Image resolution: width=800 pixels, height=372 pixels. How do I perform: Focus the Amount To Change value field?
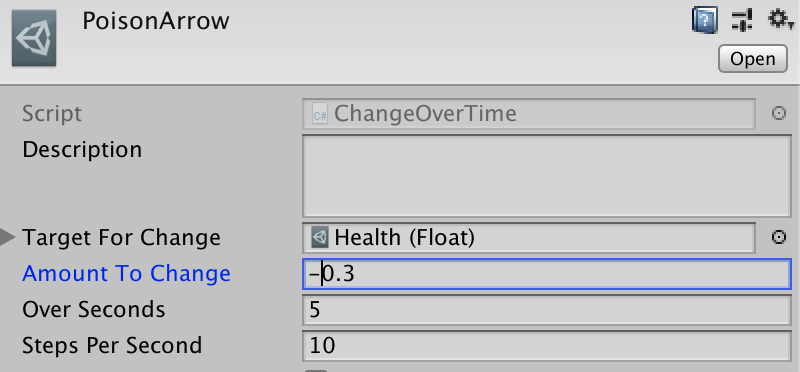pyautogui.click(x=546, y=274)
